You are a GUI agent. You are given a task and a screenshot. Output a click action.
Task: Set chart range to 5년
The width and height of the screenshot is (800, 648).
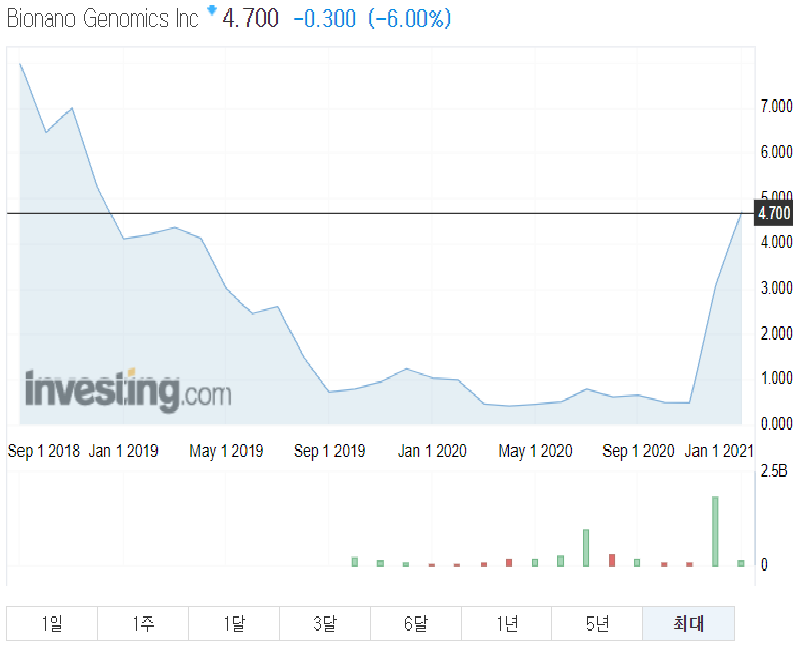(x=597, y=624)
